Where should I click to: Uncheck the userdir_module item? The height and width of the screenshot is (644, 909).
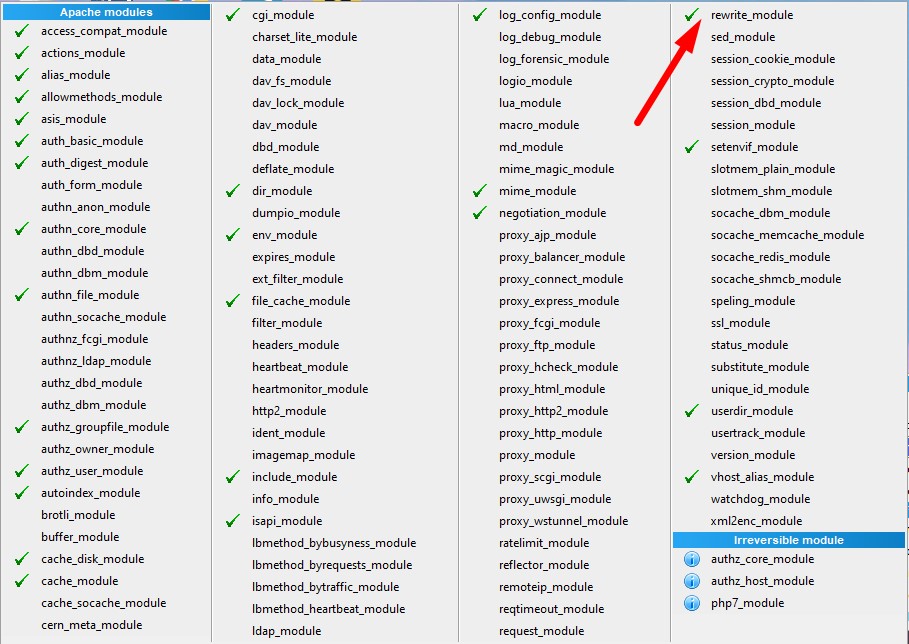(751, 411)
